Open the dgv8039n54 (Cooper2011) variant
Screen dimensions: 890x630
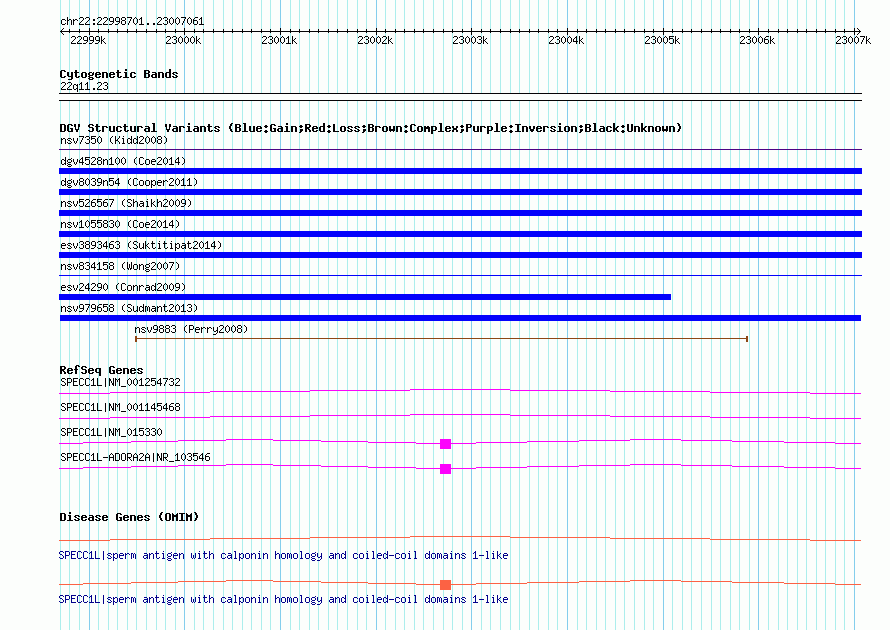point(128,182)
